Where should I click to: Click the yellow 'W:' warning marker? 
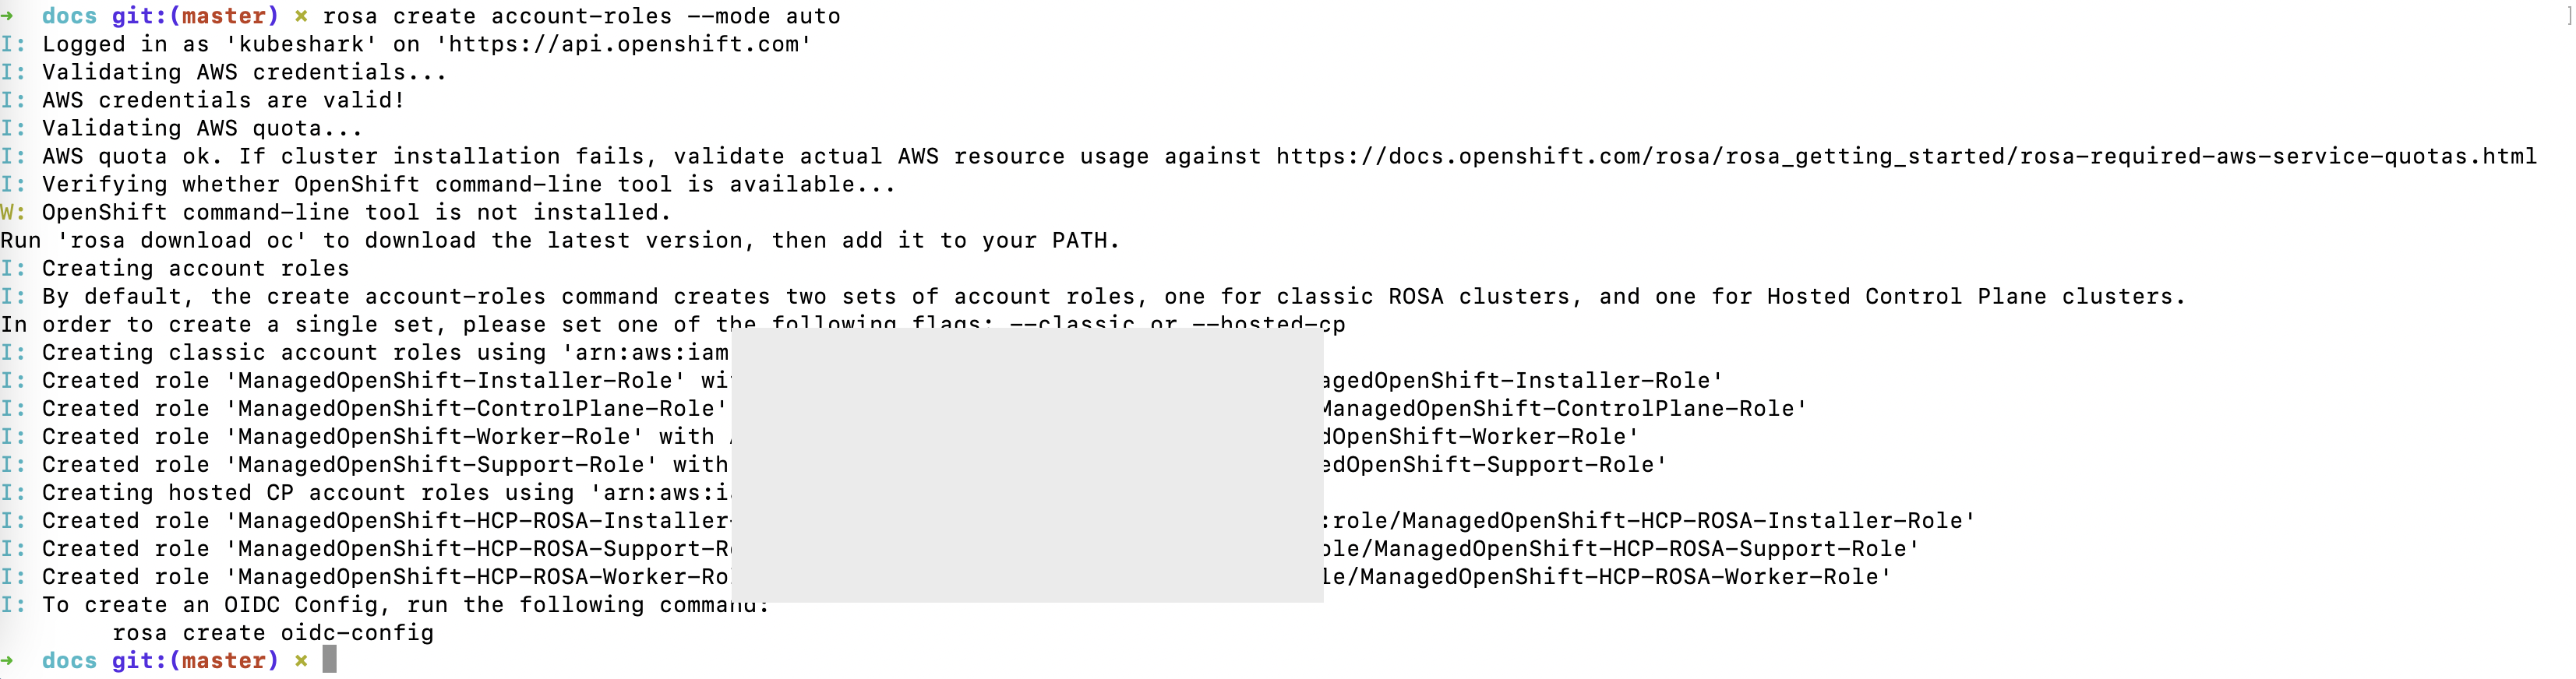13,212
